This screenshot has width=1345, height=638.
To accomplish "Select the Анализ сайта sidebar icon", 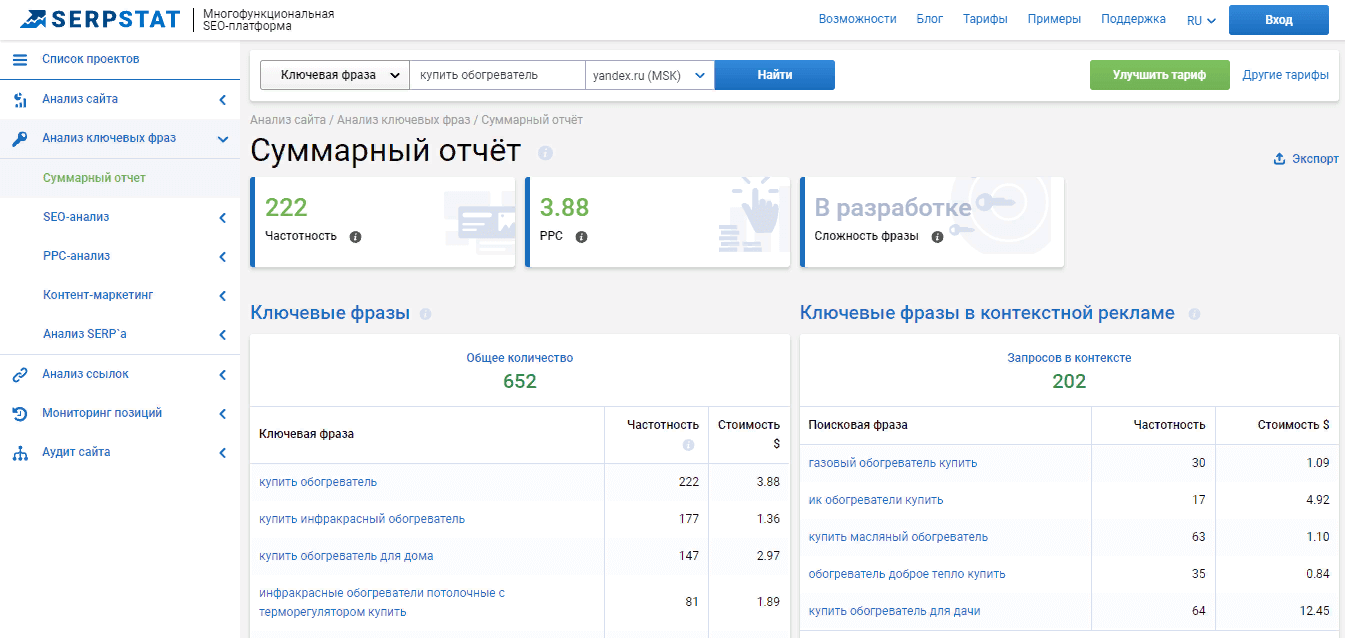I will tap(18, 99).
